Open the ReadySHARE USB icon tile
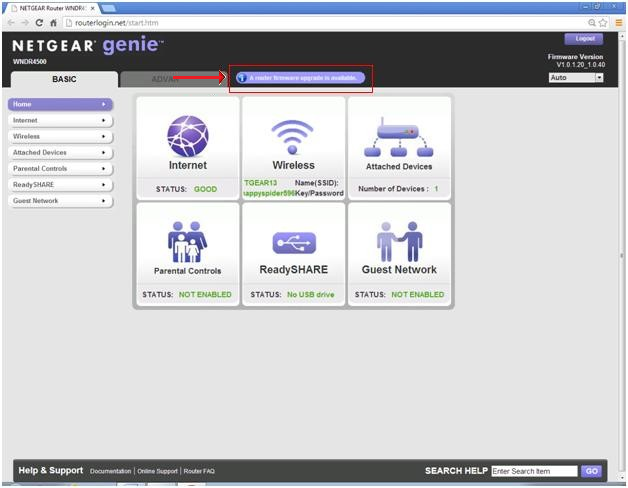 tap(294, 254)
